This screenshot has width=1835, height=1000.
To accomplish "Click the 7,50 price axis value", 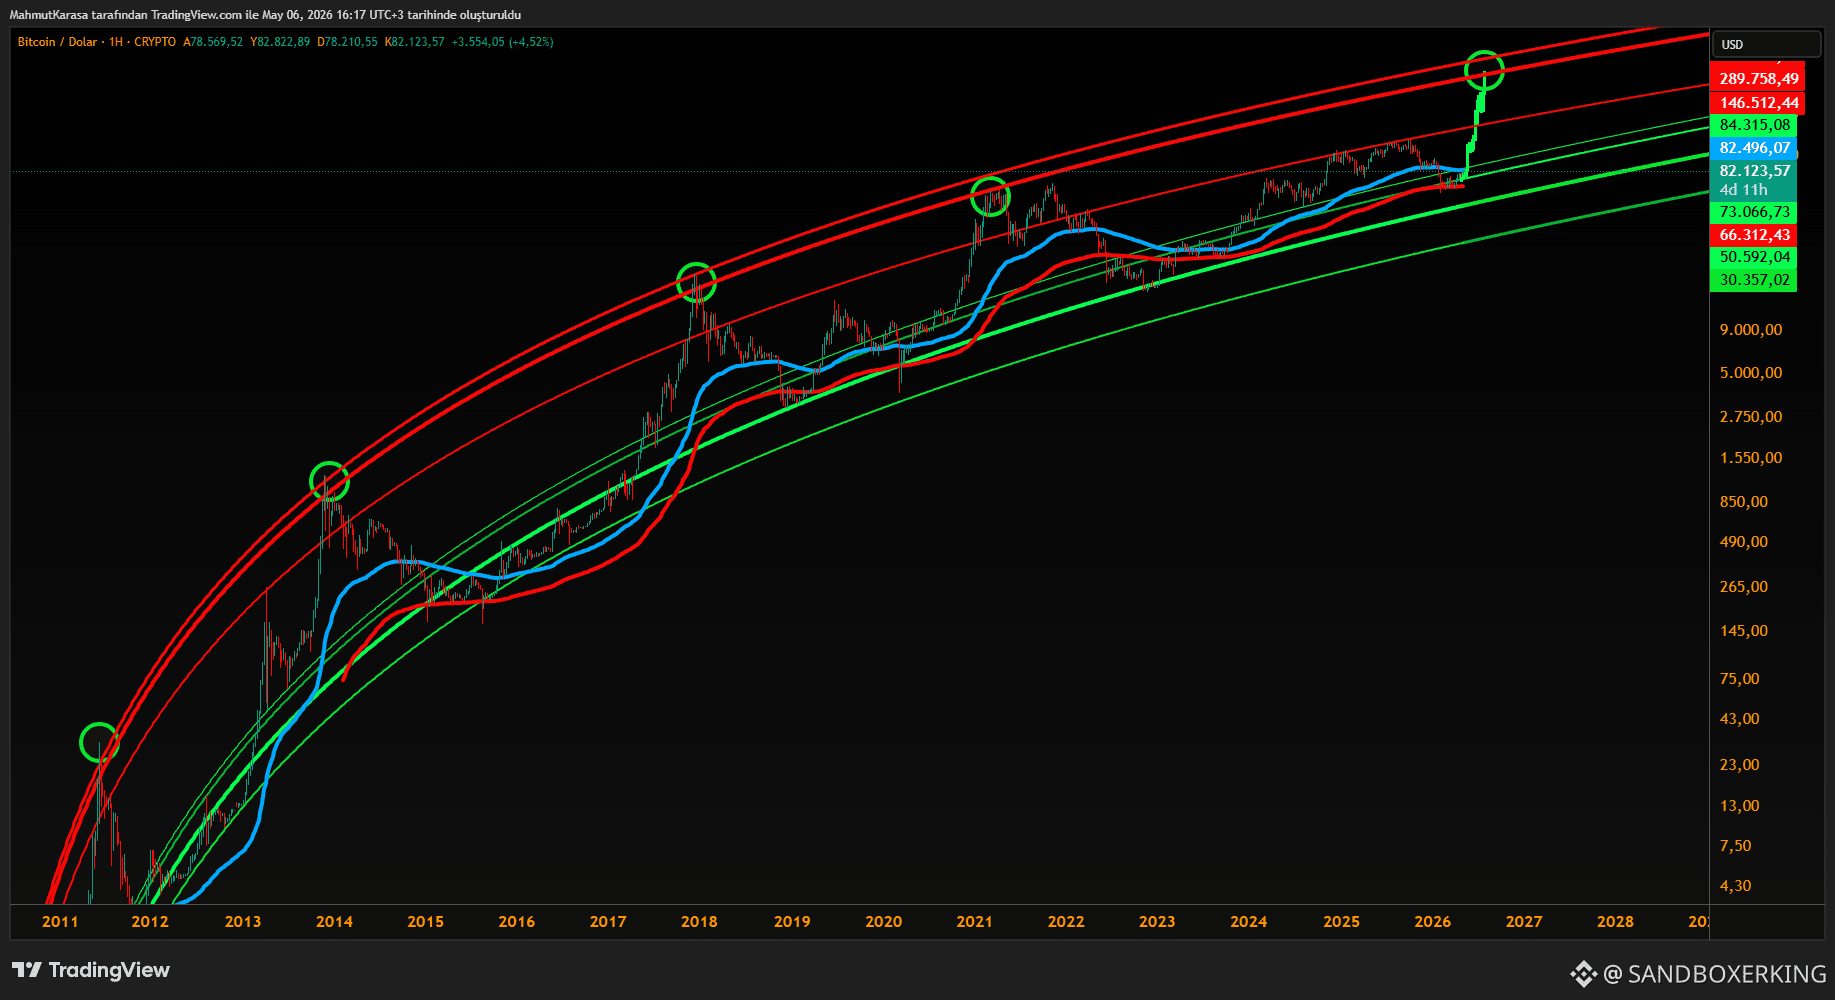I will pyautogui.click(x=1736, y=846).
